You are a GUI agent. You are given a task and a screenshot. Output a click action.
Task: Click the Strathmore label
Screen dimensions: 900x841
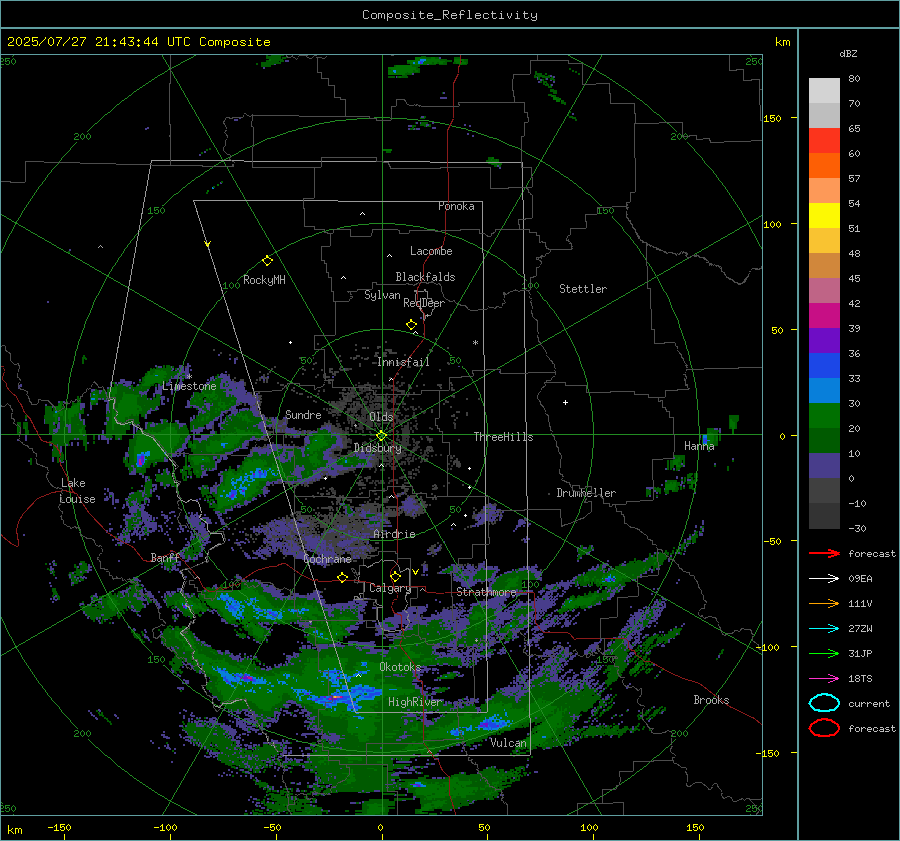click(486, 592)
